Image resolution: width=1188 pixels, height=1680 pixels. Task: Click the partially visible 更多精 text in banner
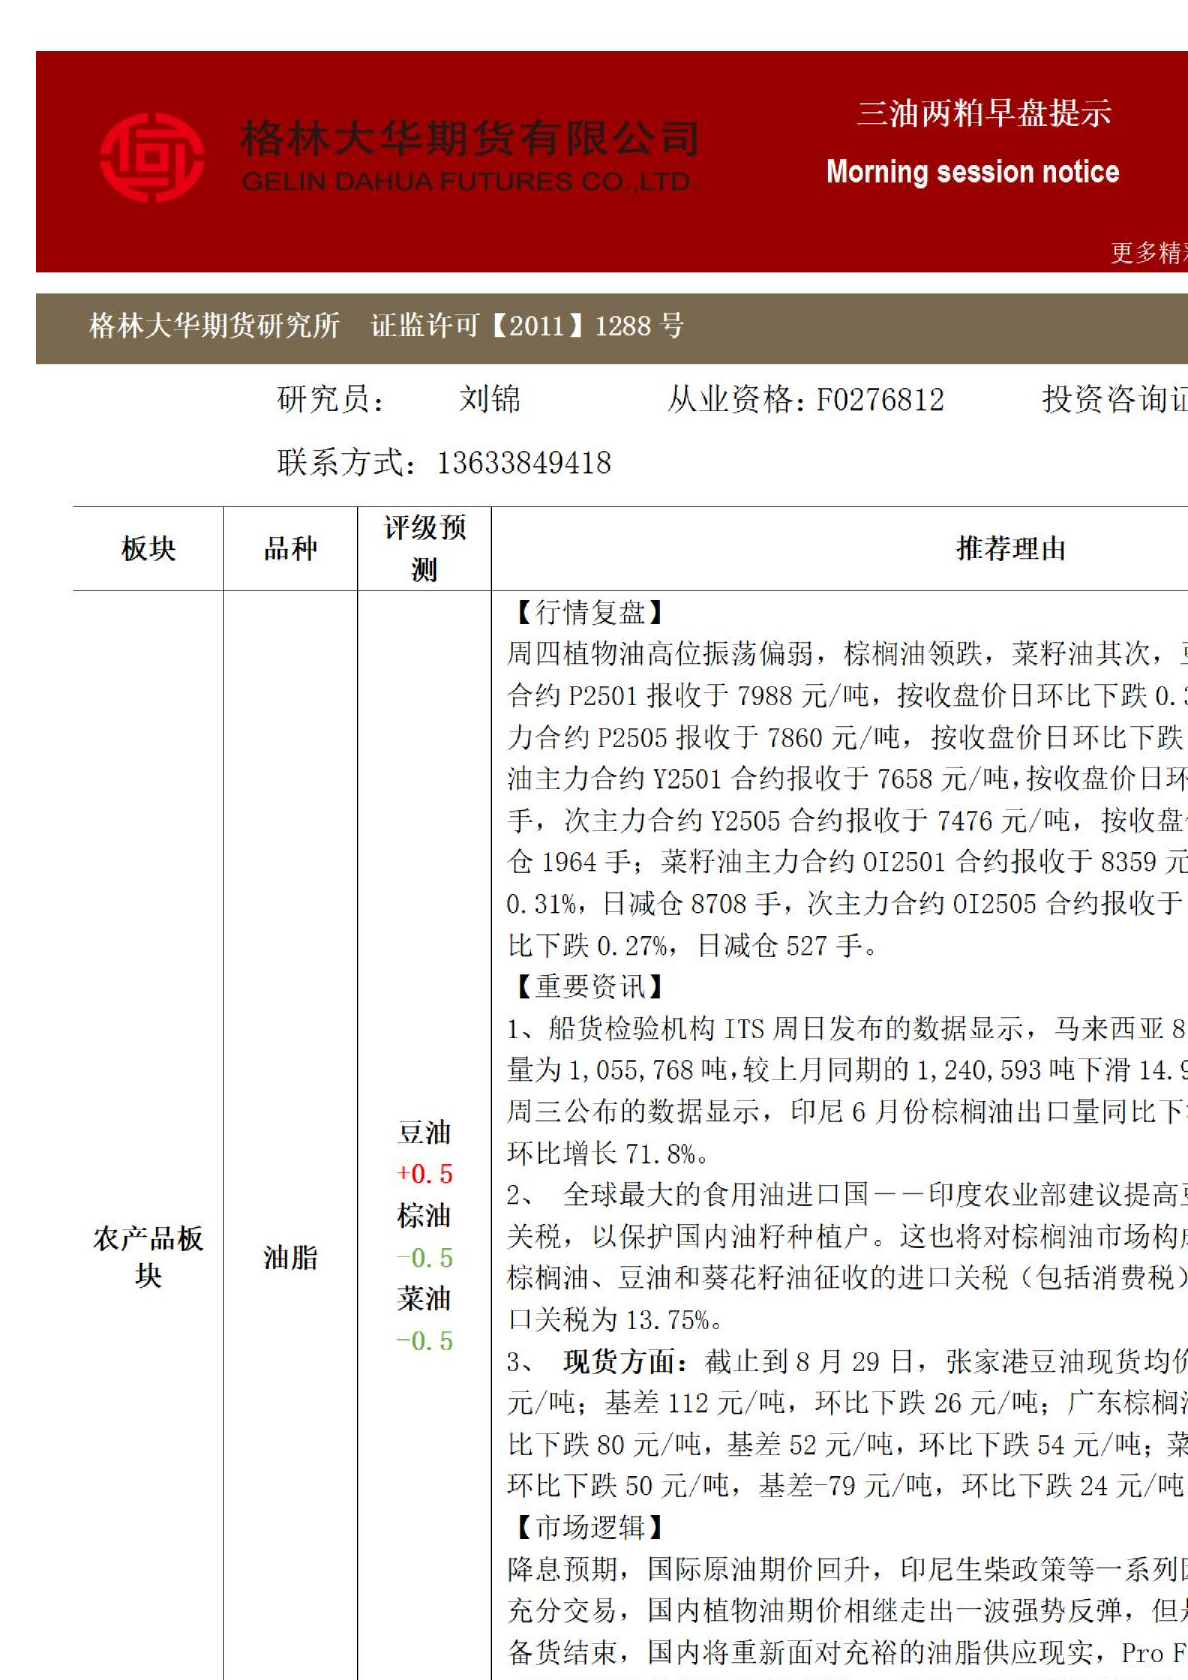[1149, 253]
